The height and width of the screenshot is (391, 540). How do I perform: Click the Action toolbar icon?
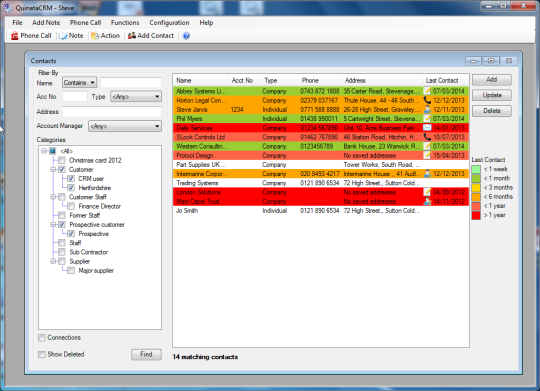[95, 36]
